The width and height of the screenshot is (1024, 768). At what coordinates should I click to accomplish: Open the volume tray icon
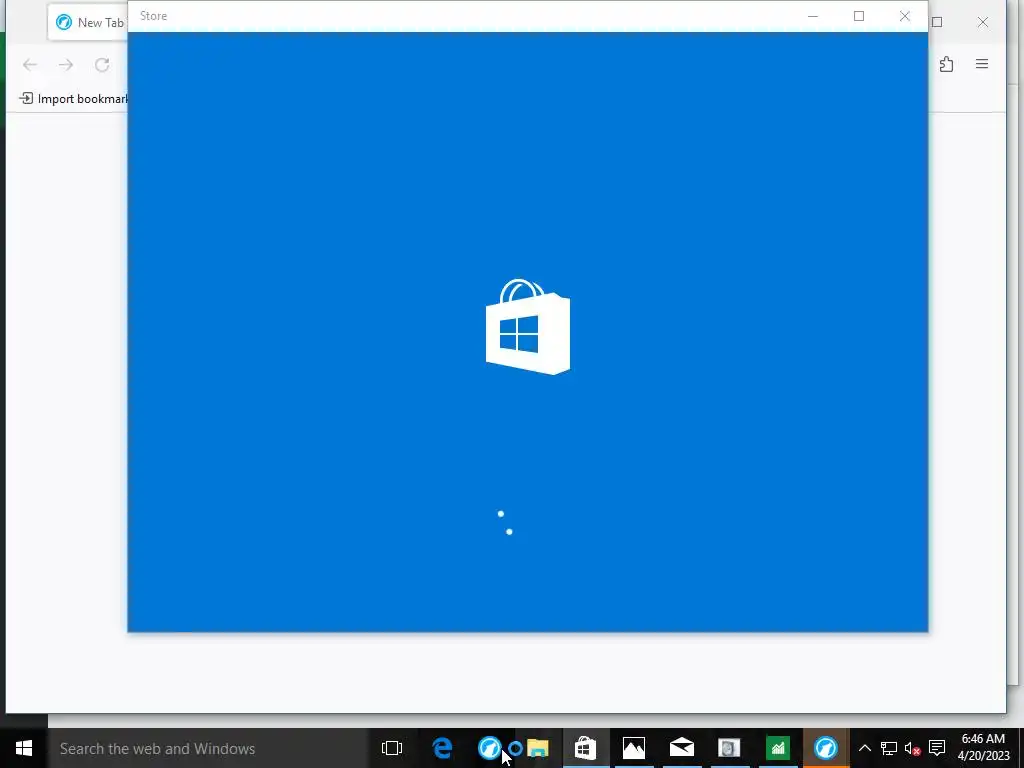point(912,748)
